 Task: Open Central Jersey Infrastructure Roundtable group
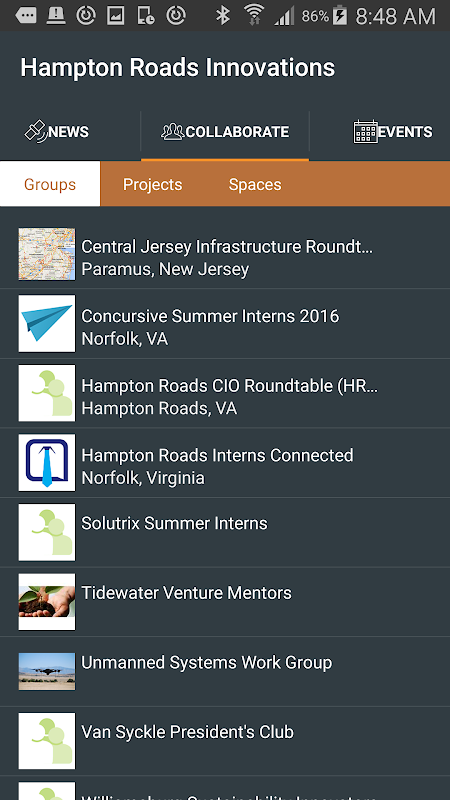click(x=225, y=254)
